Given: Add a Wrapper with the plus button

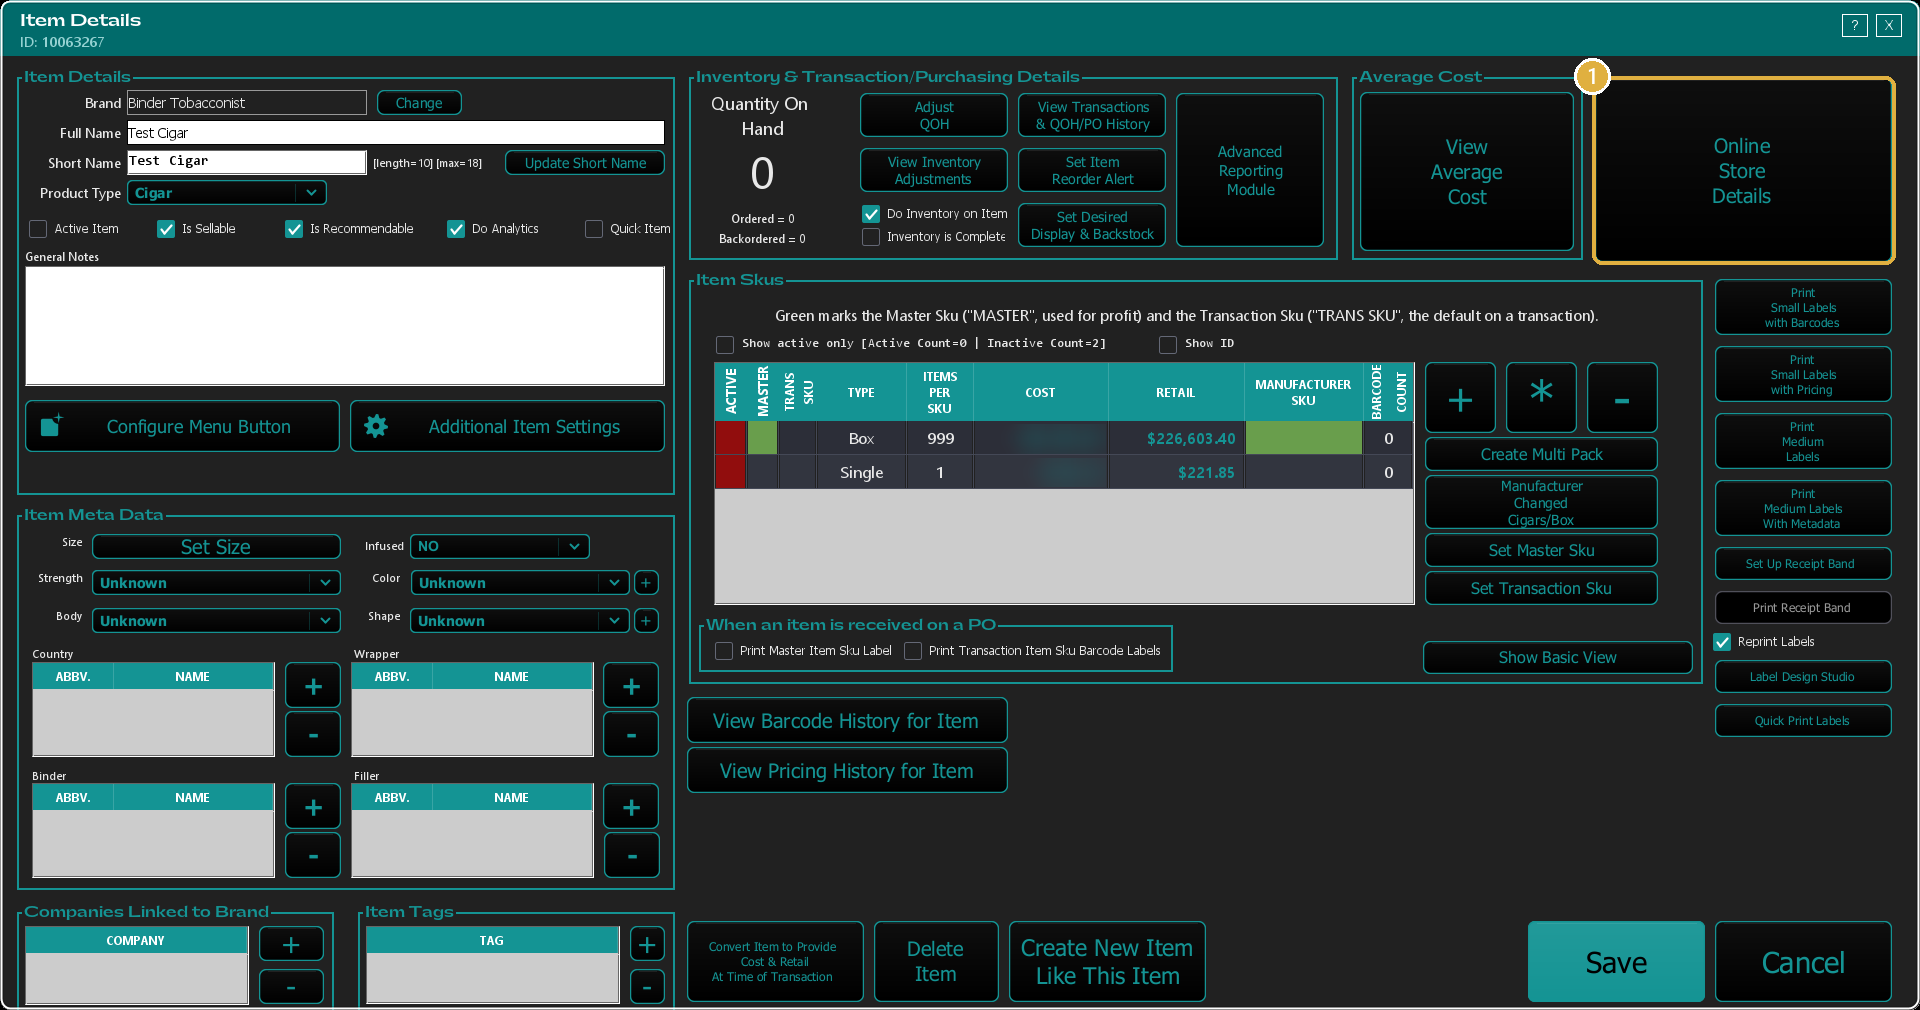Looking at the screenshot, I should tap(631, 686).
